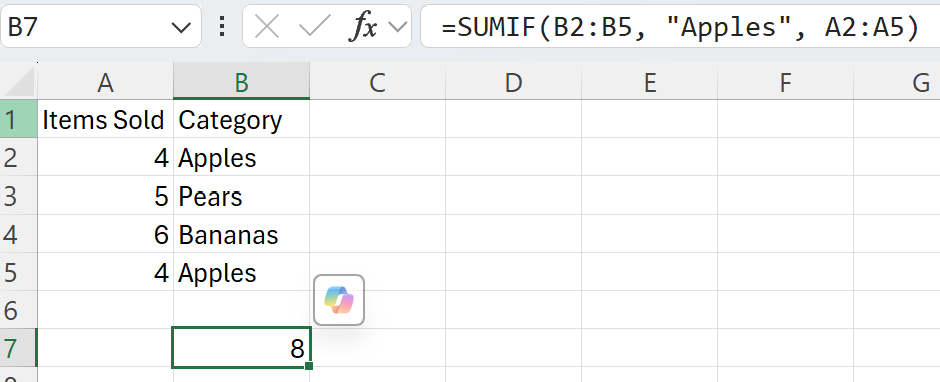Open the Name Box dropdown arrow

[181, 27]
